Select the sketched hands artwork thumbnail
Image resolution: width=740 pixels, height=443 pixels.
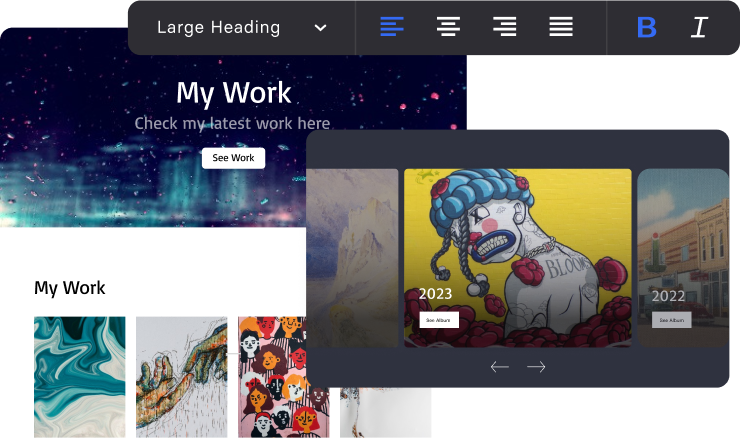tap(181, 376)
